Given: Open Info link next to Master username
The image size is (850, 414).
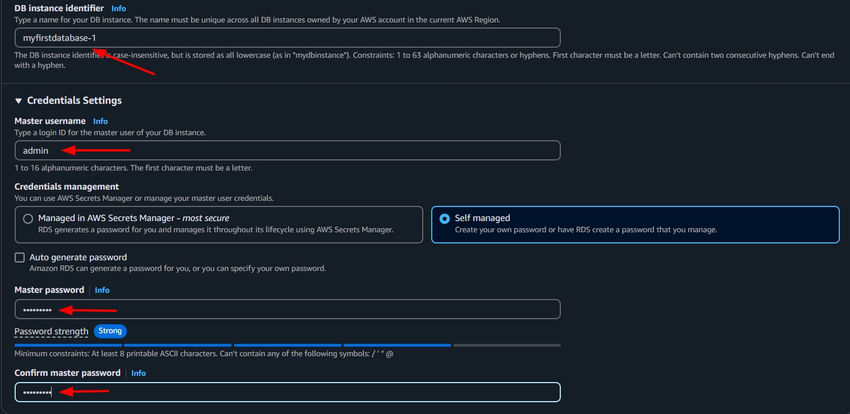Looking at the screenshot, I should [x=100, y=121].
